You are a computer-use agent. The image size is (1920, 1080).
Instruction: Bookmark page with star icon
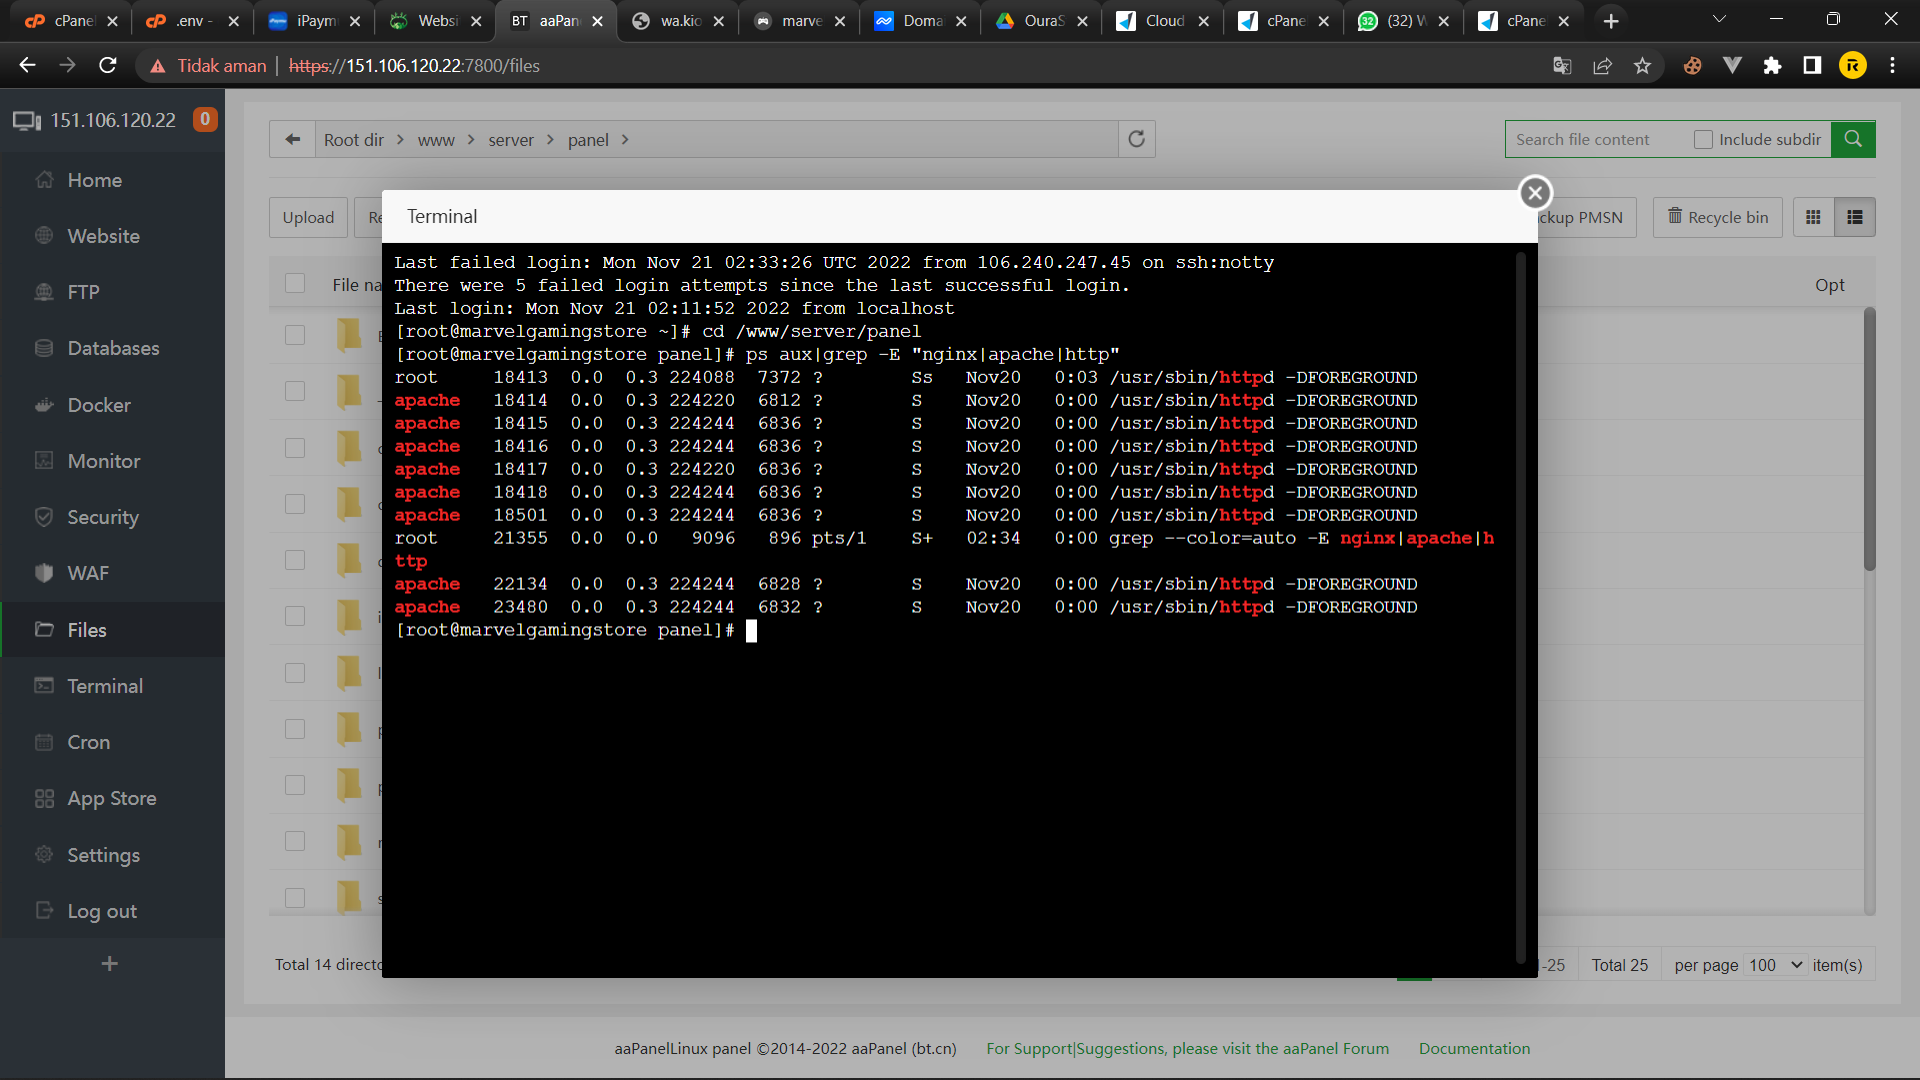click(x=1642, y=66)
